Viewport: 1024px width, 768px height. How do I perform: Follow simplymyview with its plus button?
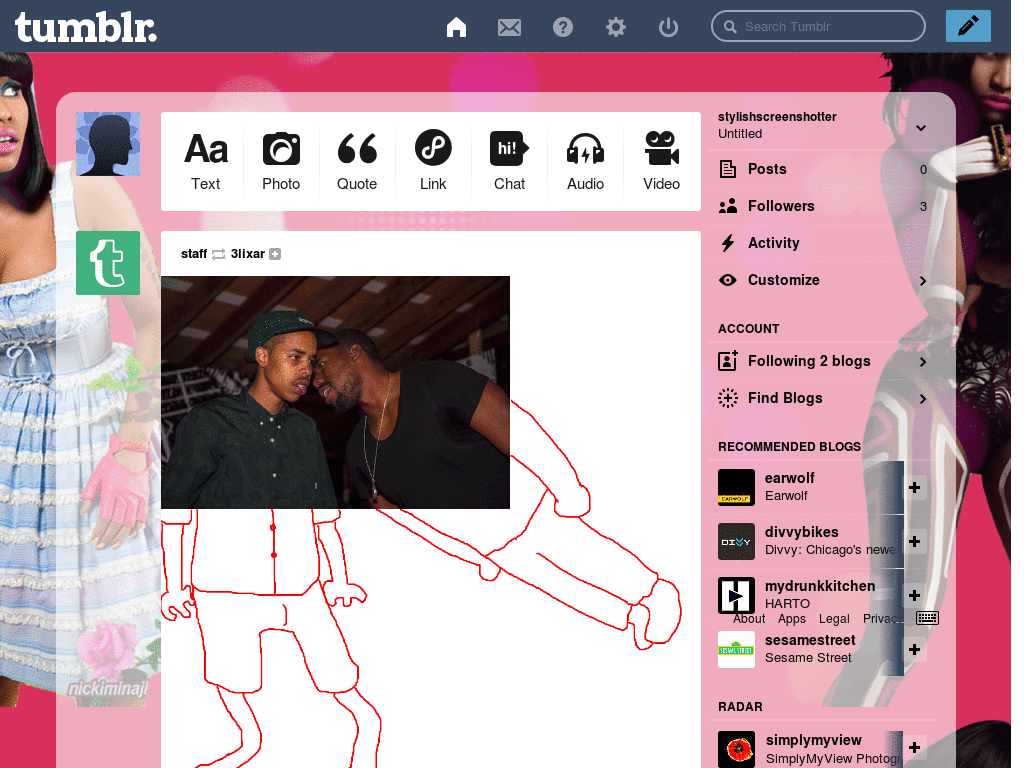(x=914, y=748)
